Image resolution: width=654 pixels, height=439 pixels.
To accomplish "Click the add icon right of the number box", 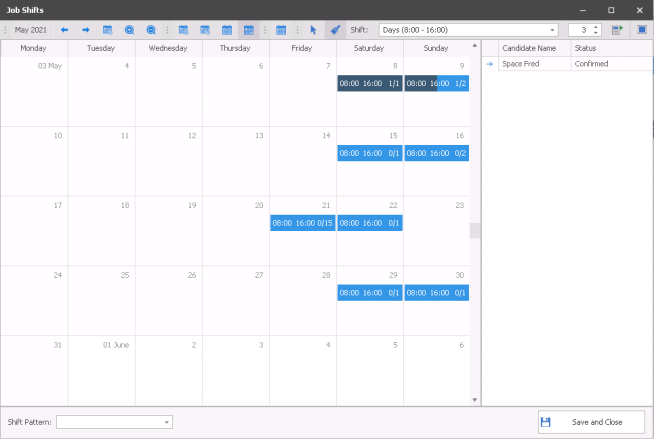I will (617, 30).
